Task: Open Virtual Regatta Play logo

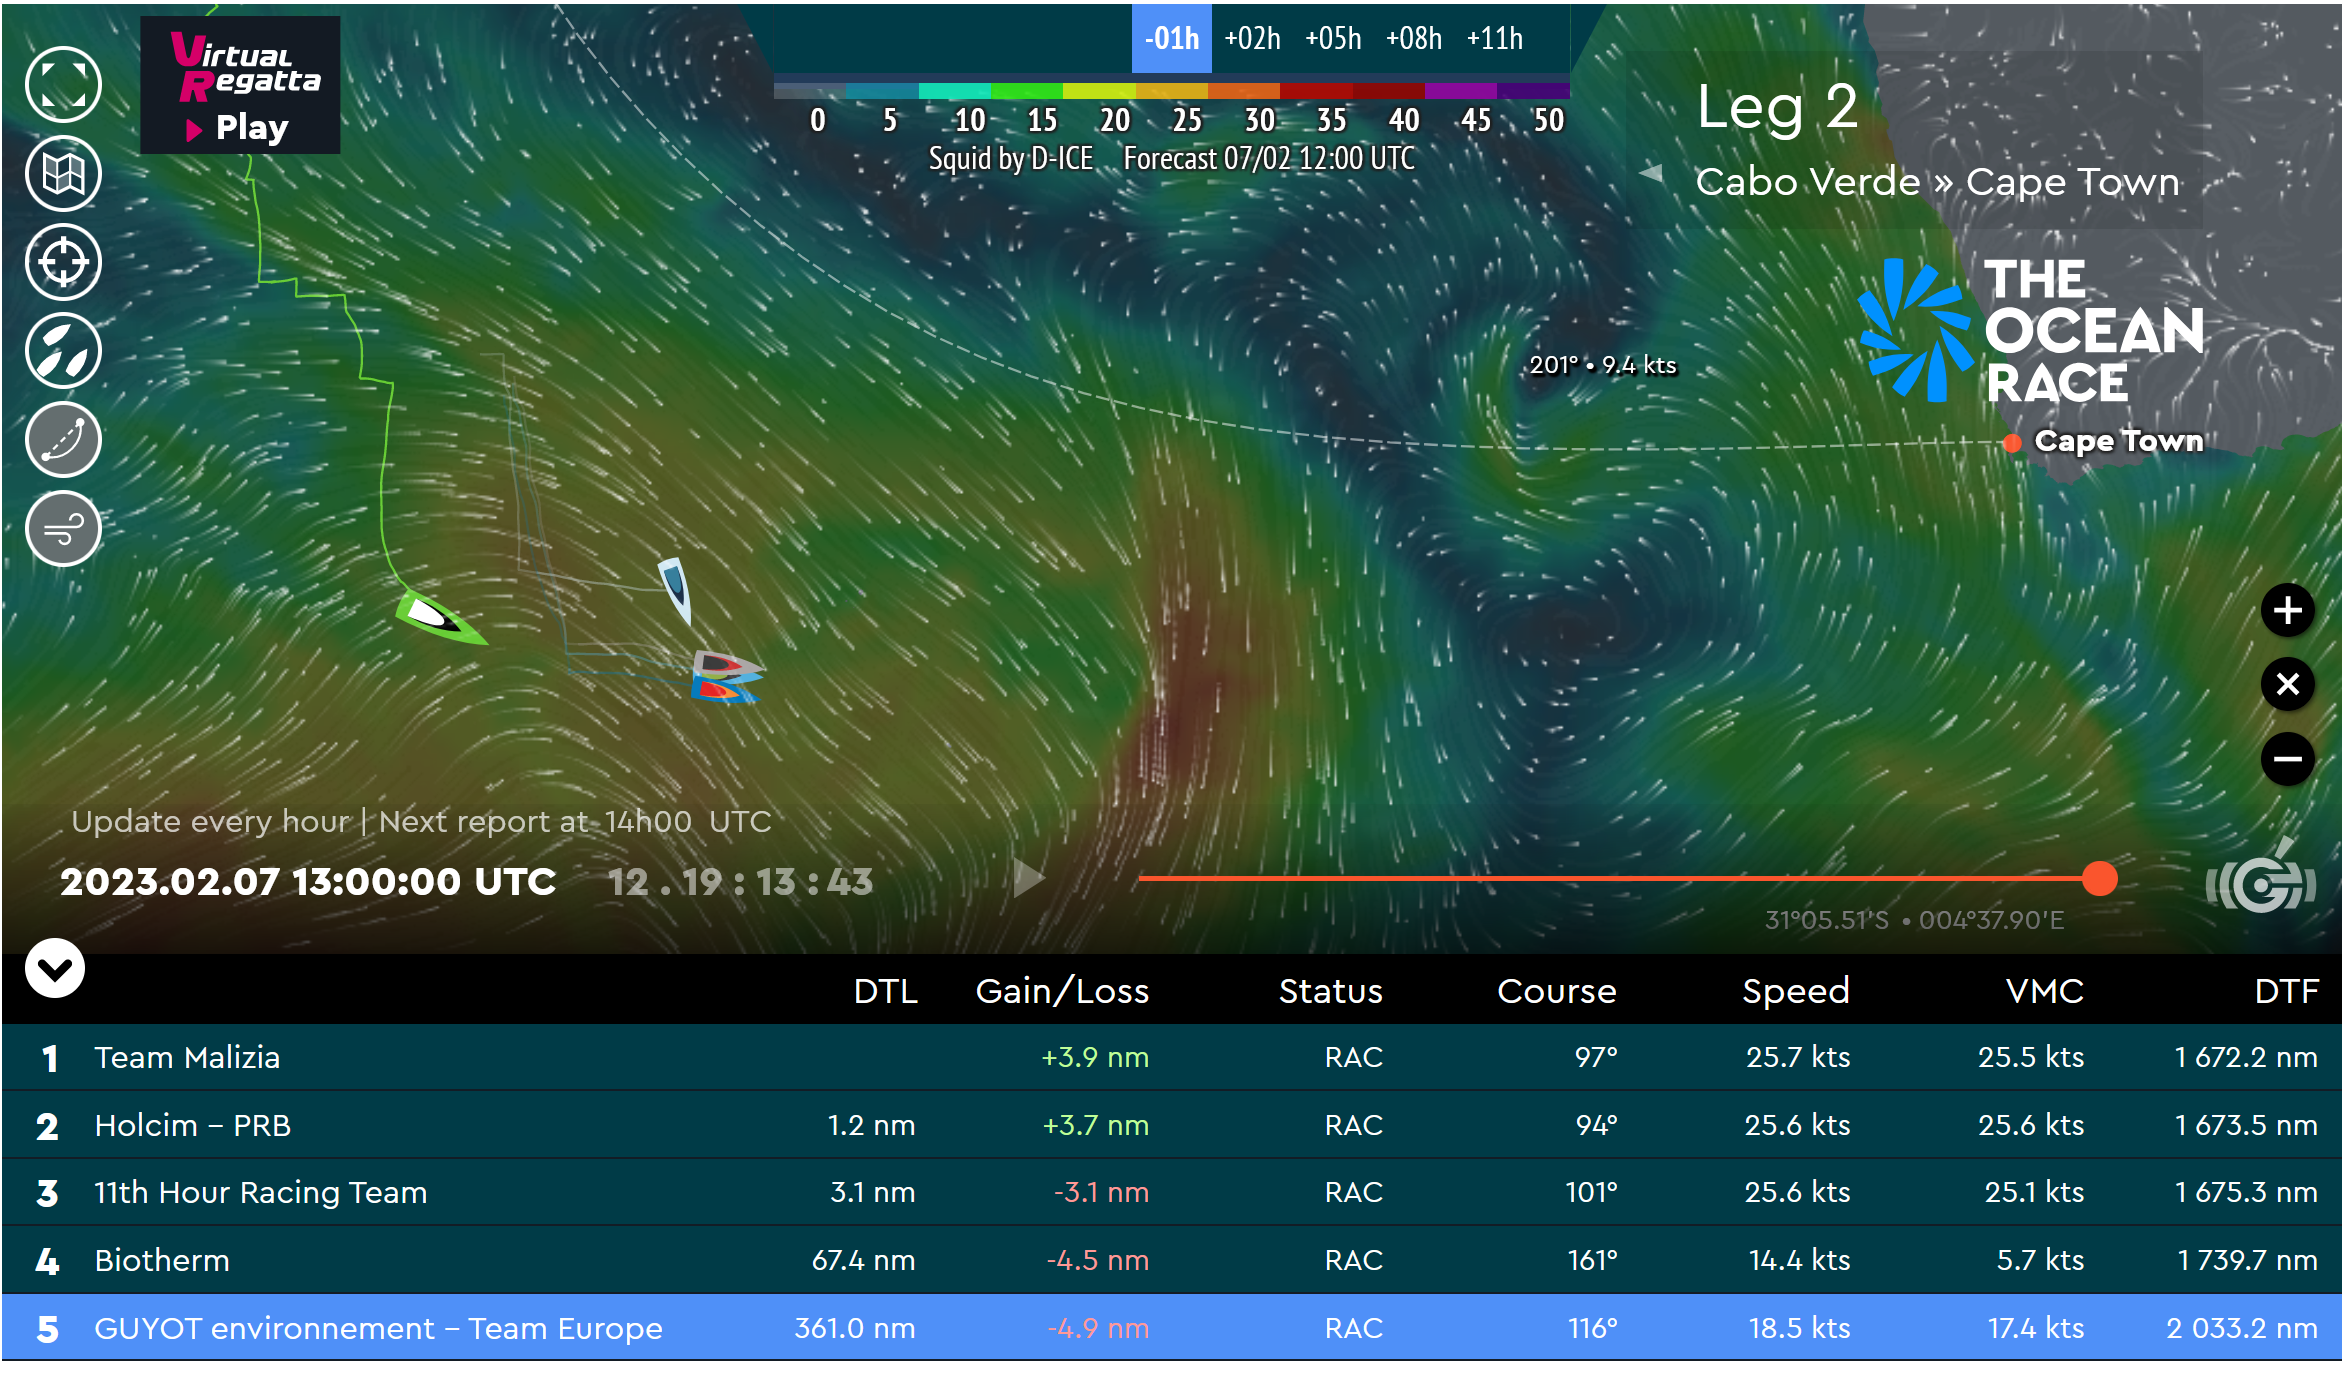Action: (x=240, y=85)
